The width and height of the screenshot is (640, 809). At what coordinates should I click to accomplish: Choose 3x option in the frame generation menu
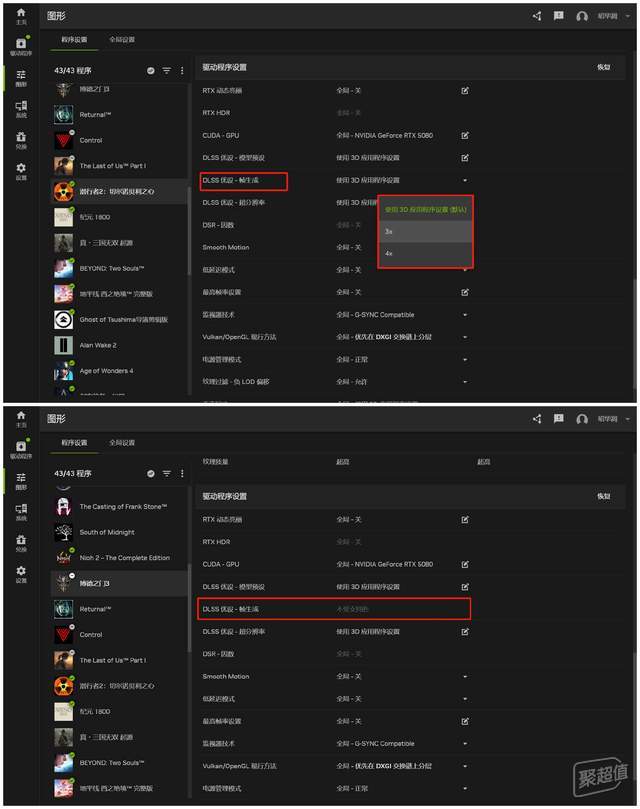tap(425, 232)
